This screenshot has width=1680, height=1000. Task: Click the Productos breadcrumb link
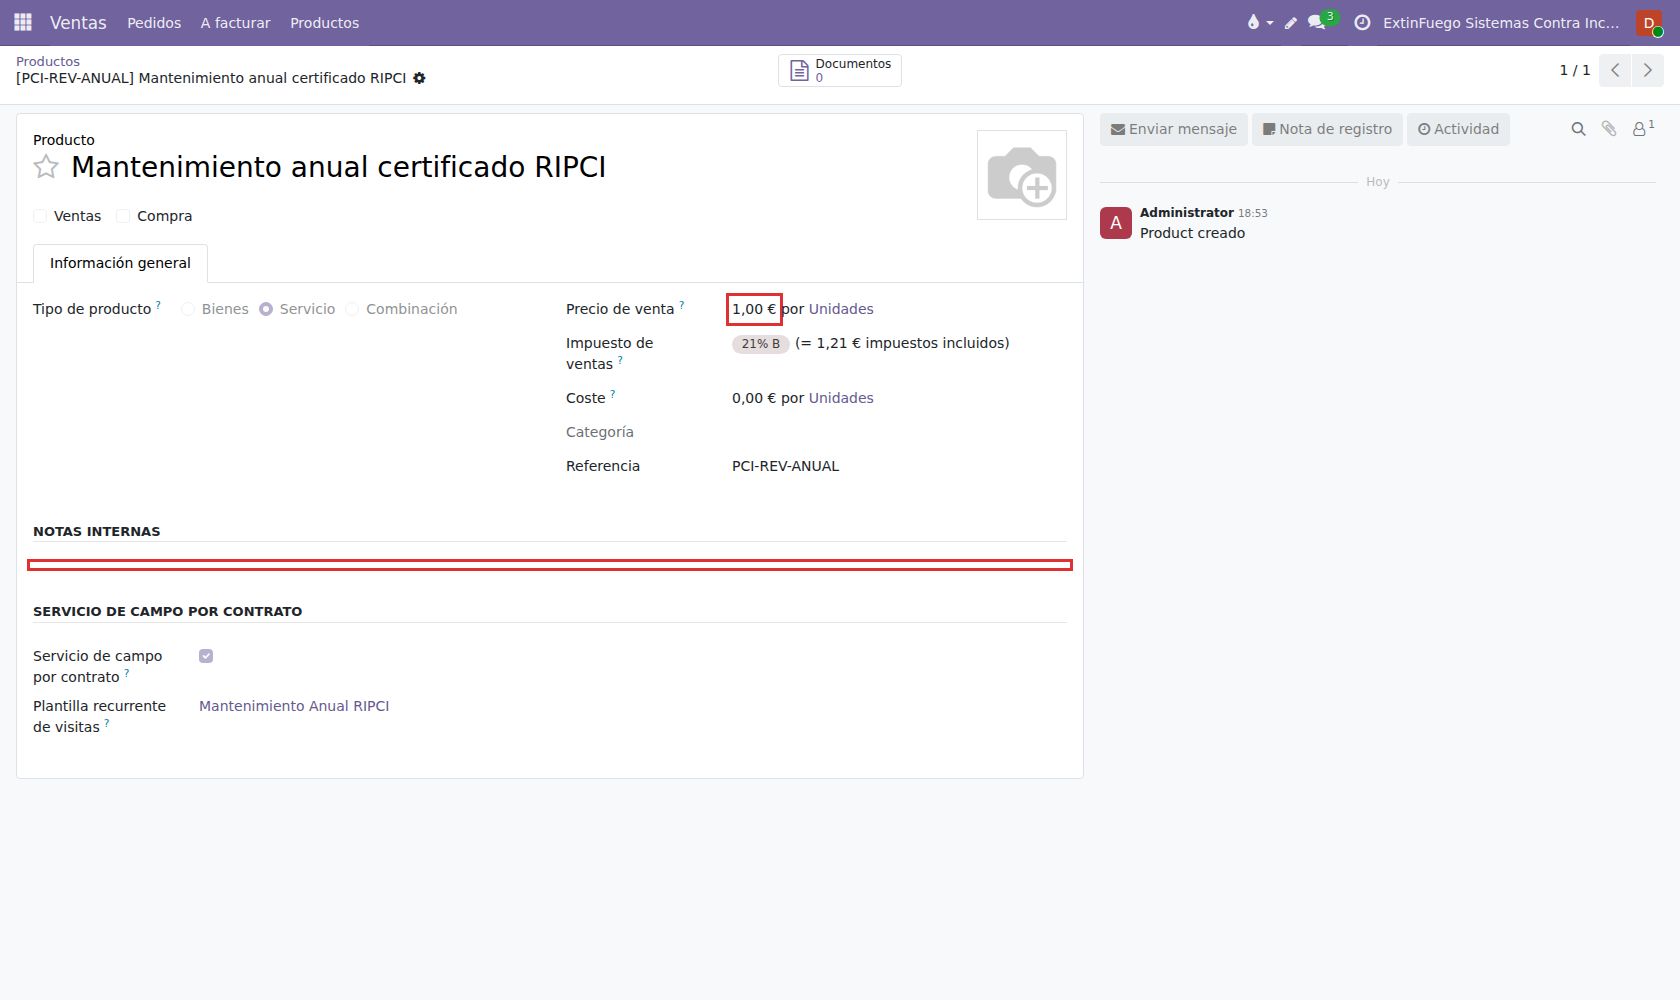48,61
